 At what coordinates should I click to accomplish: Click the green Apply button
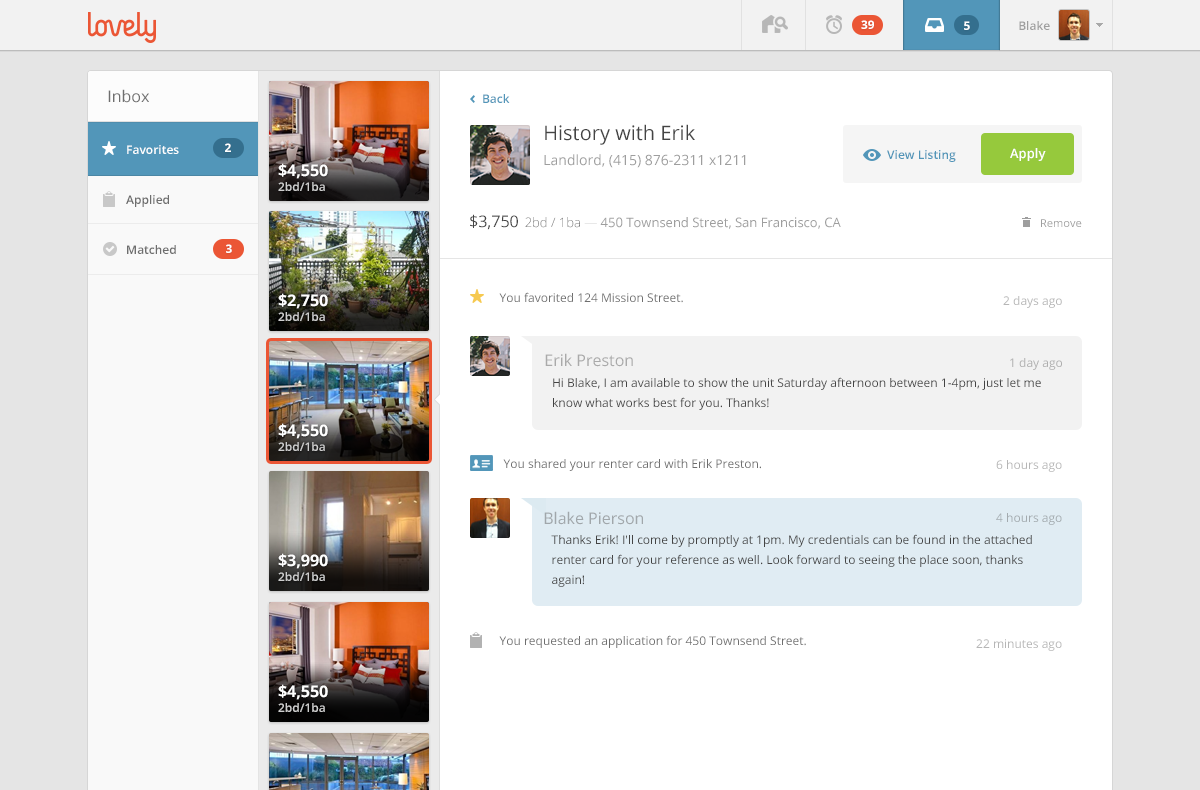(x=1027, y=154)
